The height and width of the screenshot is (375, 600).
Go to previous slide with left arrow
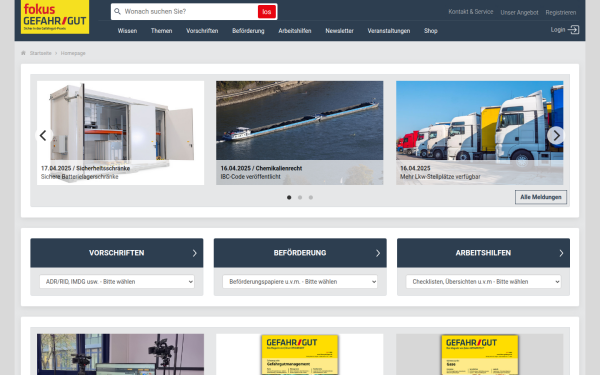(43, 135)
